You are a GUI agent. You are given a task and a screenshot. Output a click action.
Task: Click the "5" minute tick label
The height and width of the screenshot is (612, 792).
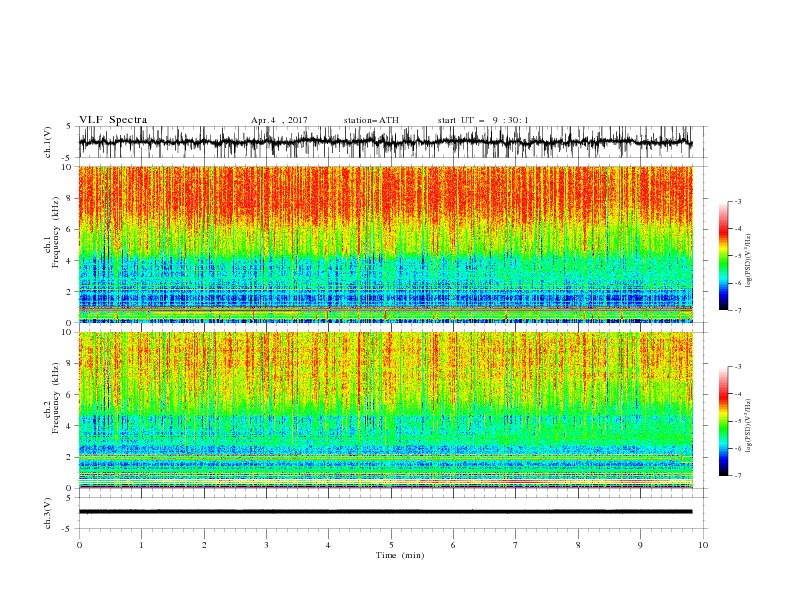[x=391, y=545]
